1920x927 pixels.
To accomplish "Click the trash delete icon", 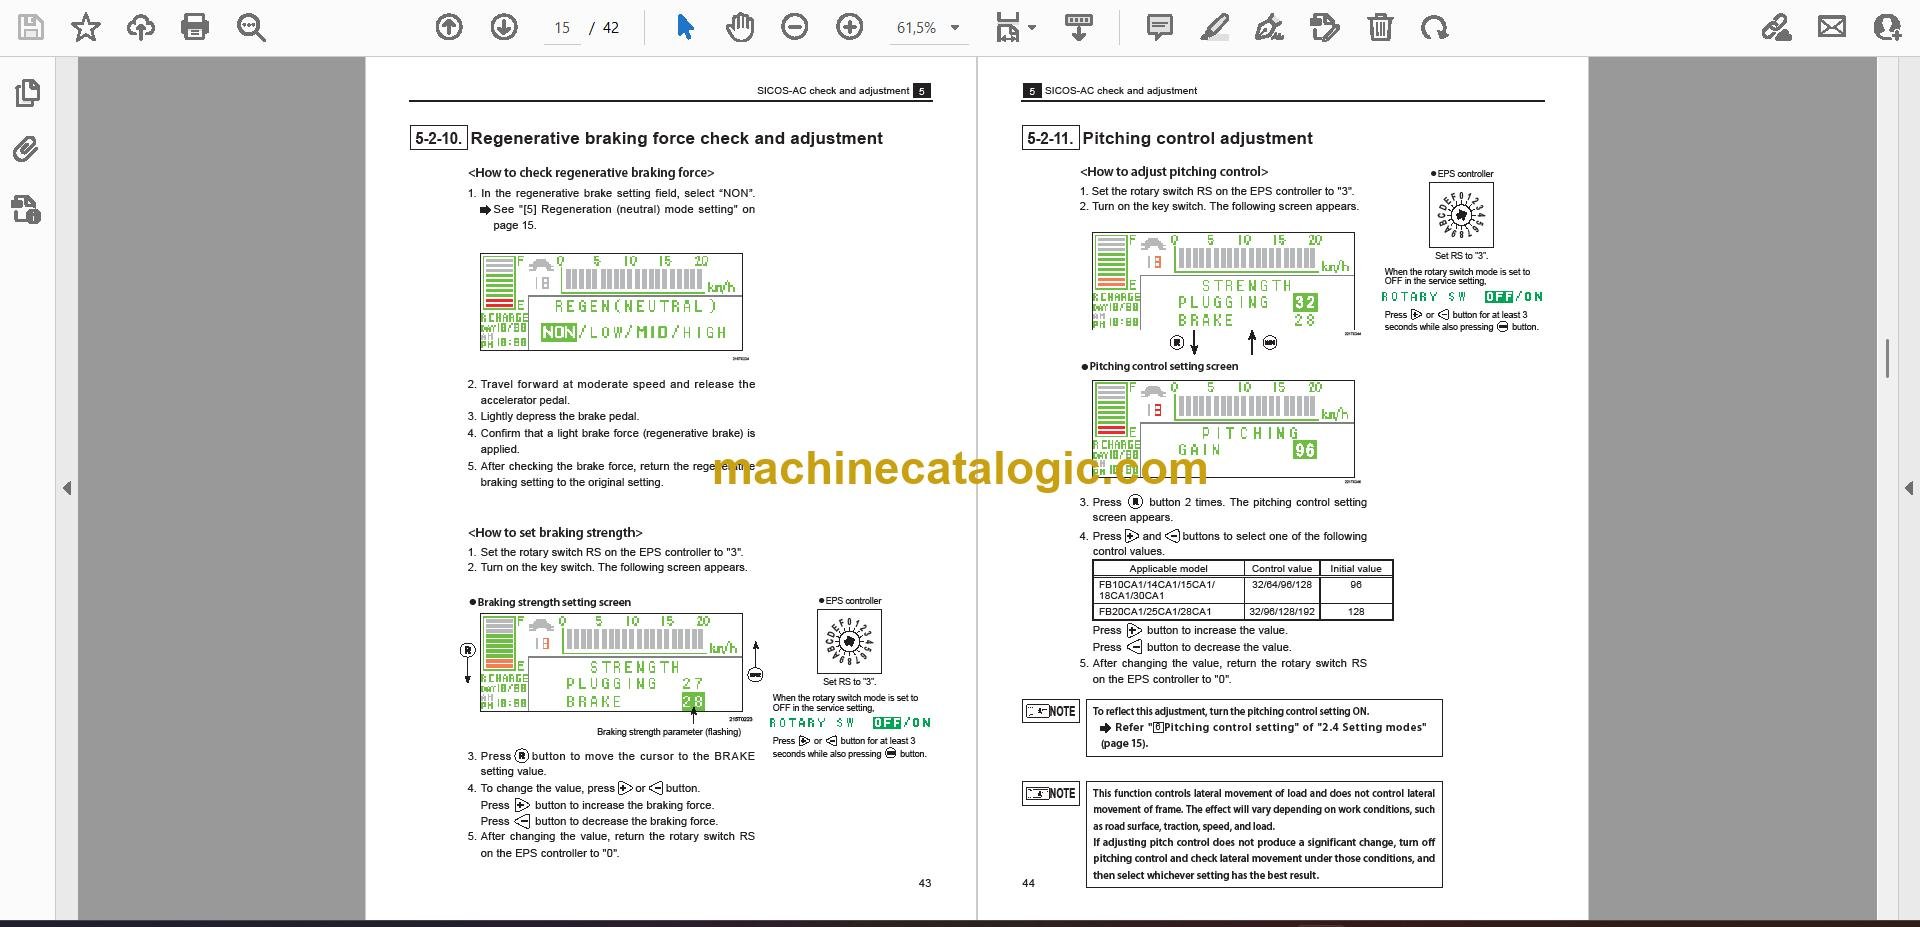I will 1380,27.
